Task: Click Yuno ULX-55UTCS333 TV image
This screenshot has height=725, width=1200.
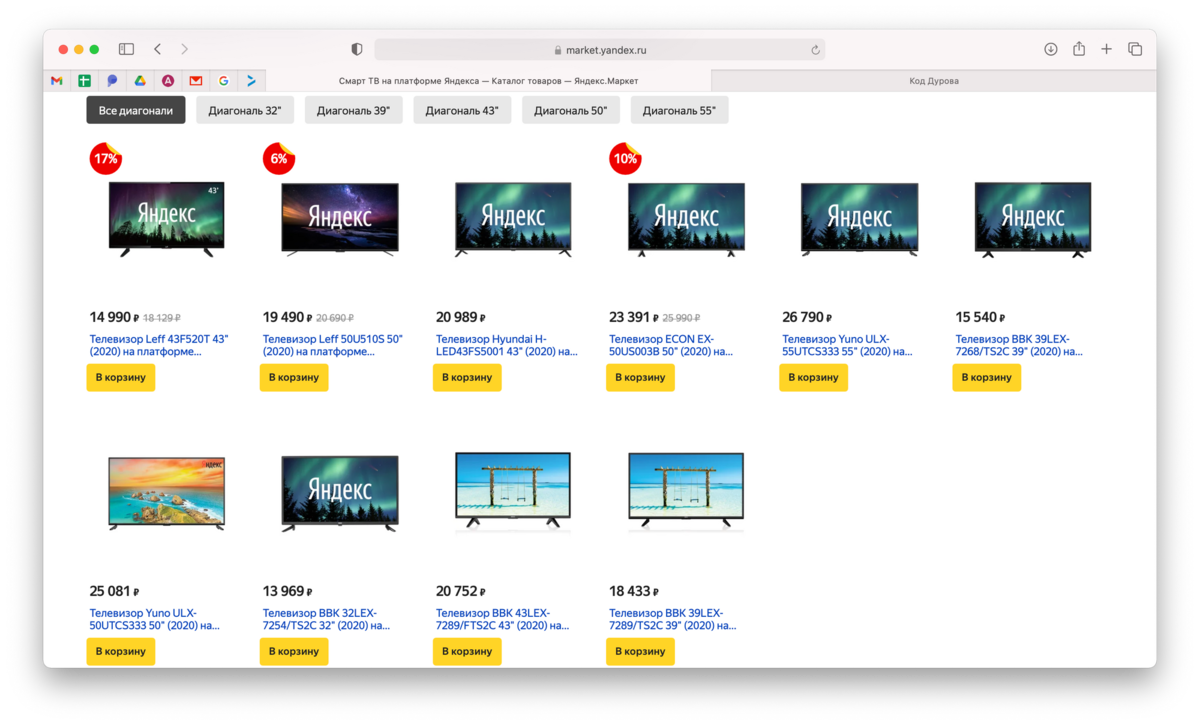Action: [x=860, y=220]
